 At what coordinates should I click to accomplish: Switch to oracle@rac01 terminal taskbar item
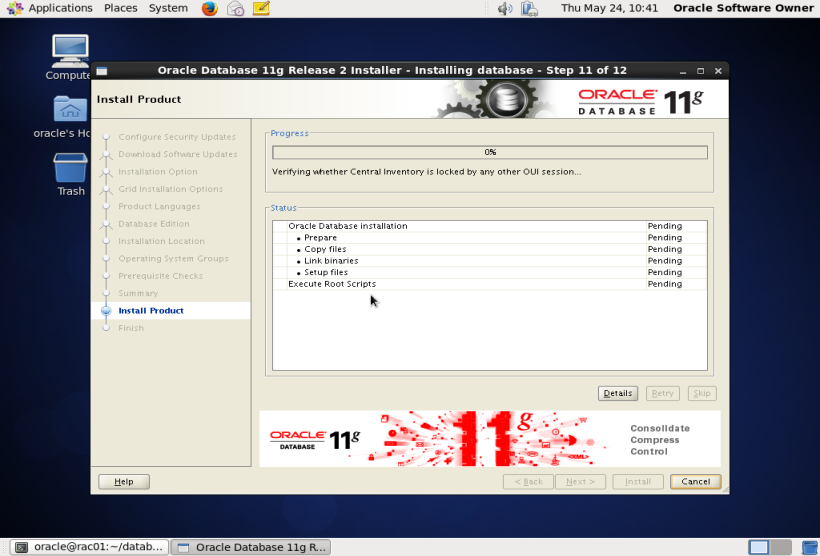(x=89, y=547)
